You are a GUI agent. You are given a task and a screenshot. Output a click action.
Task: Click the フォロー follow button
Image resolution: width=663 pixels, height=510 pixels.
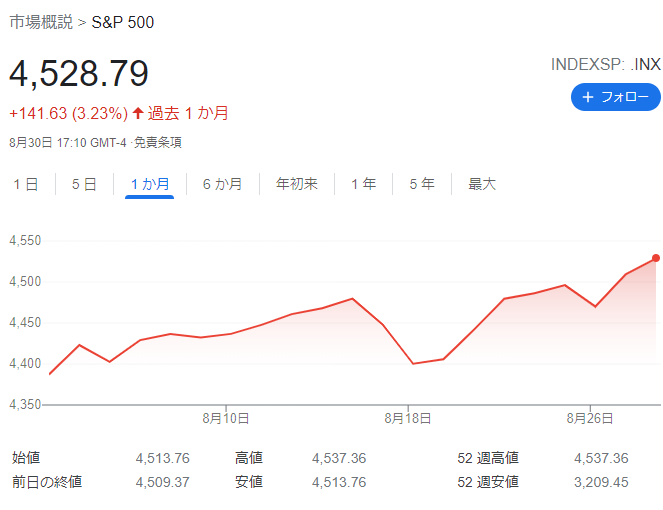[616, 97]
